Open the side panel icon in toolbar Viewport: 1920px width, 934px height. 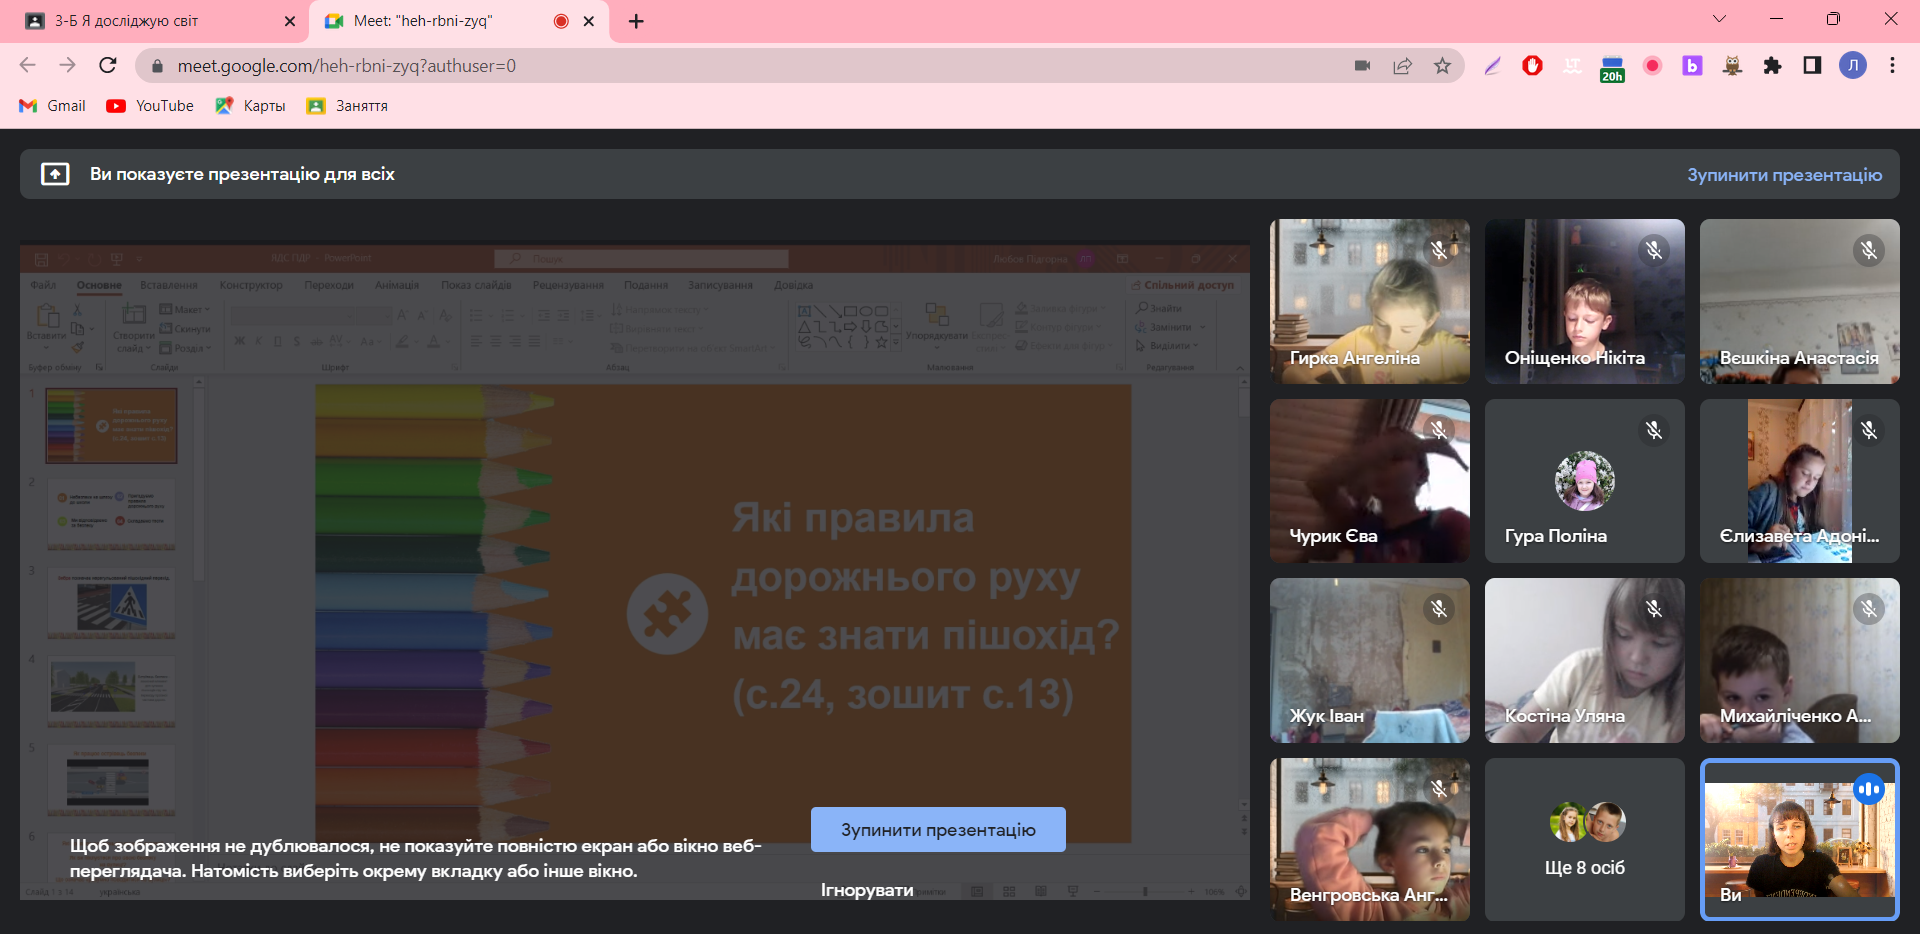point(1812,66)
